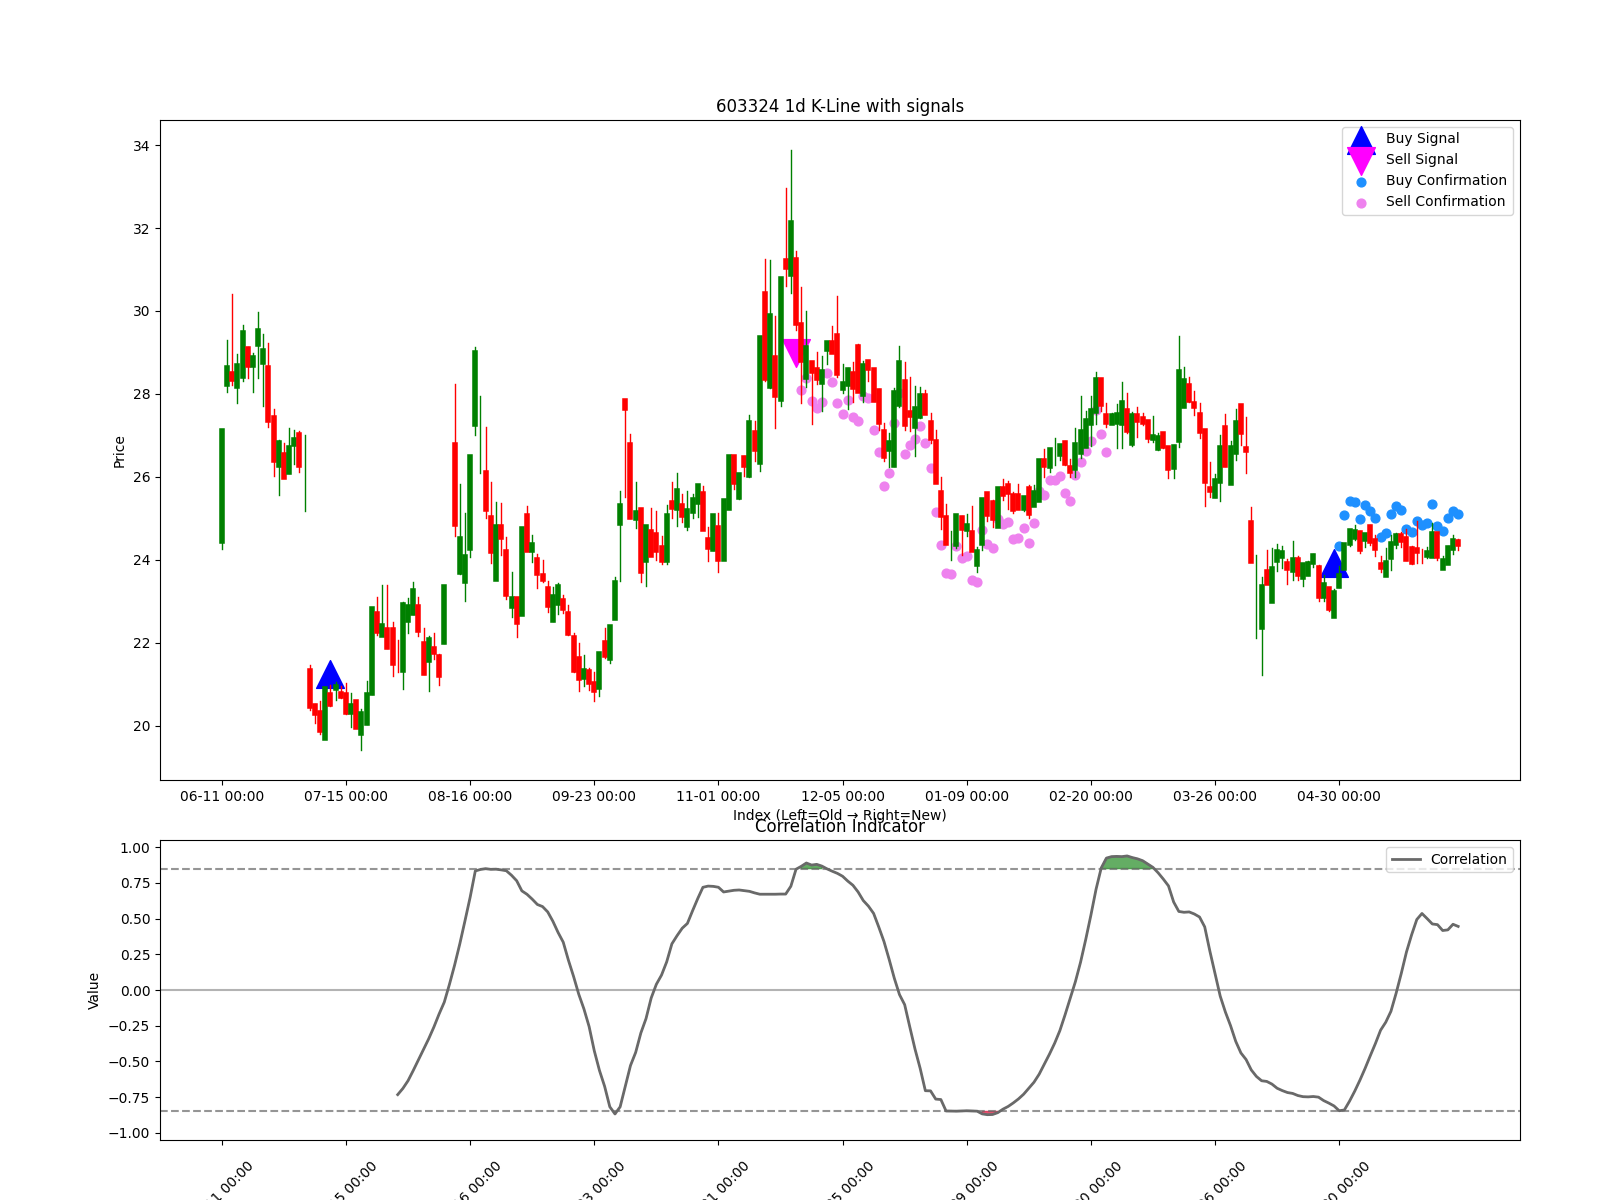Click the blue buy triangle near 04-30
1600x1200 pixels.
pyautogui.click(x=1334, y=563)
